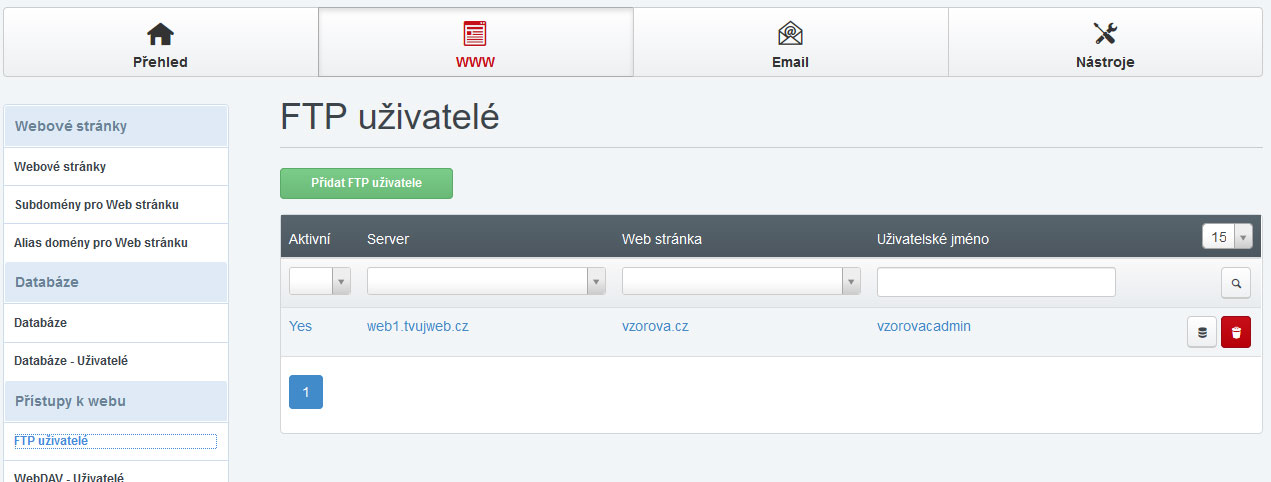Click the magnifier search filter icon

pos(1236,284)
